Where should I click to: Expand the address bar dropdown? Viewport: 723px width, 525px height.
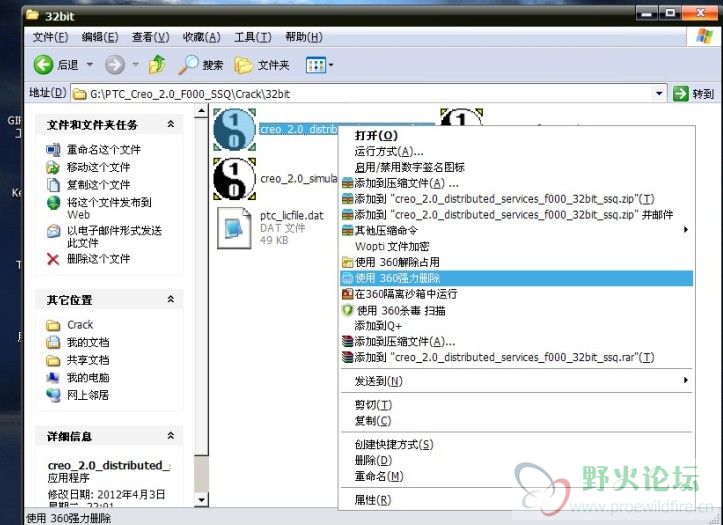[x=659, y=94]
